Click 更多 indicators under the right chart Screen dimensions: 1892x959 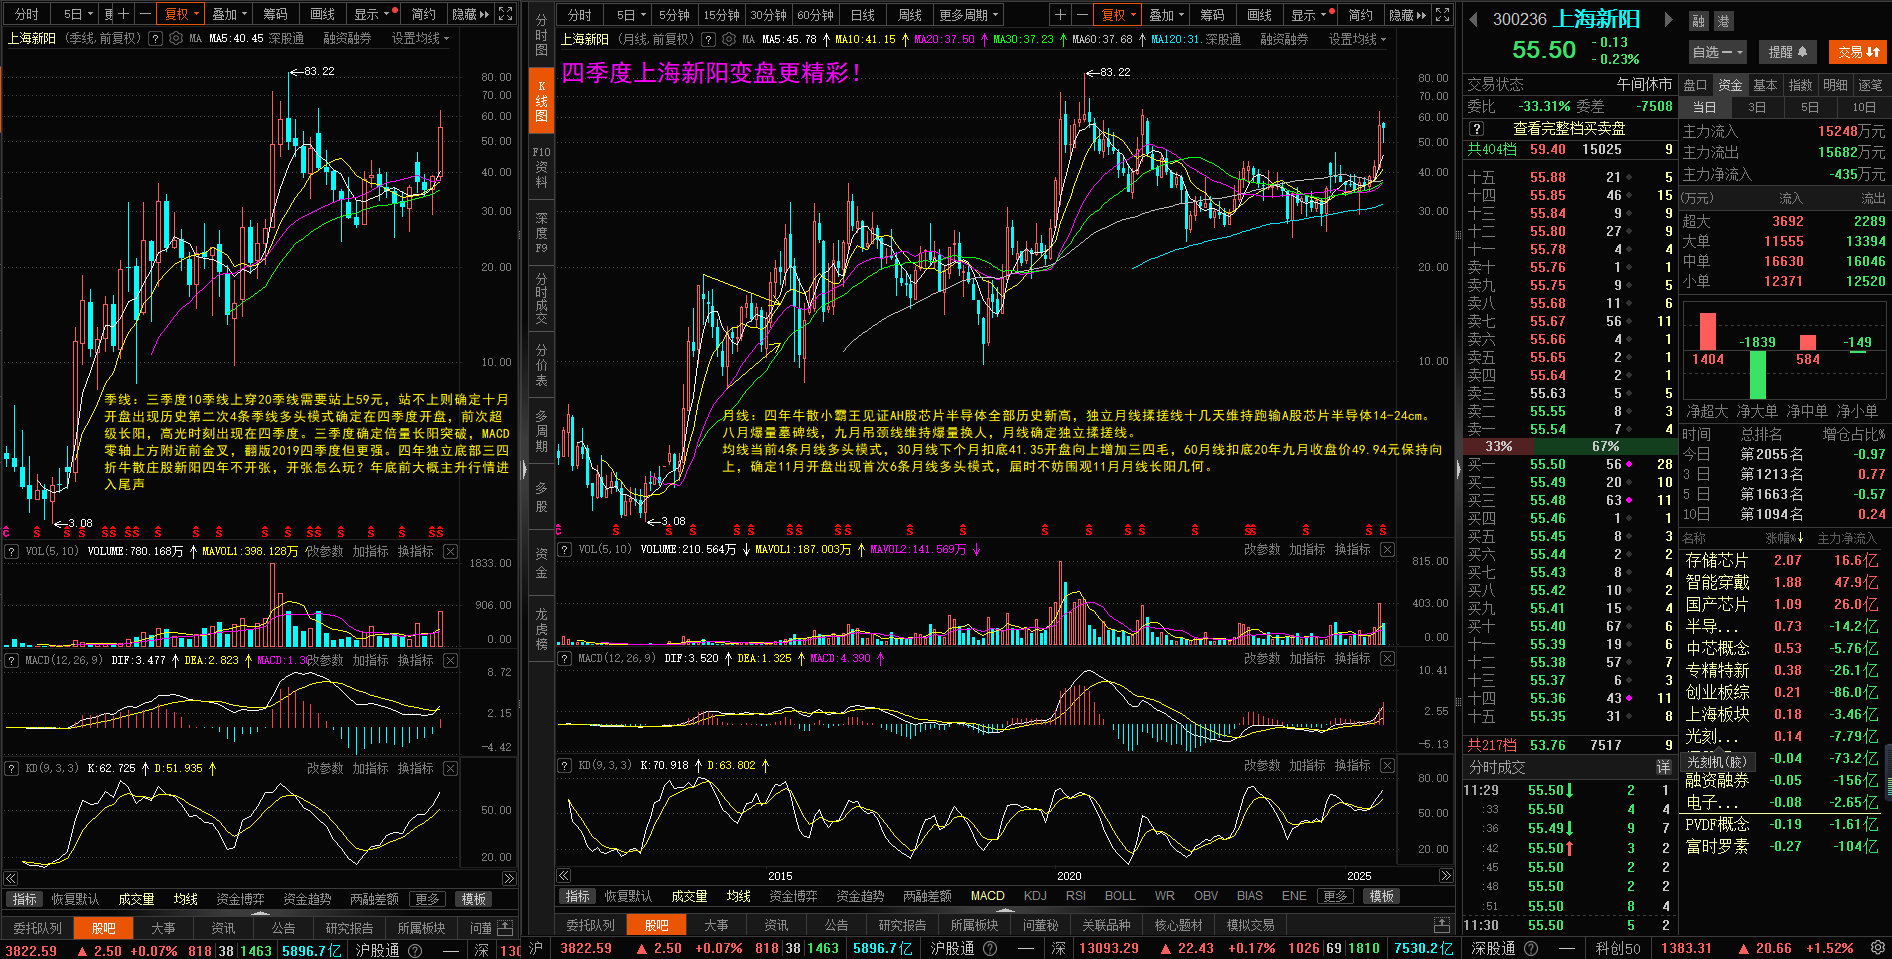click(1336, 896)
